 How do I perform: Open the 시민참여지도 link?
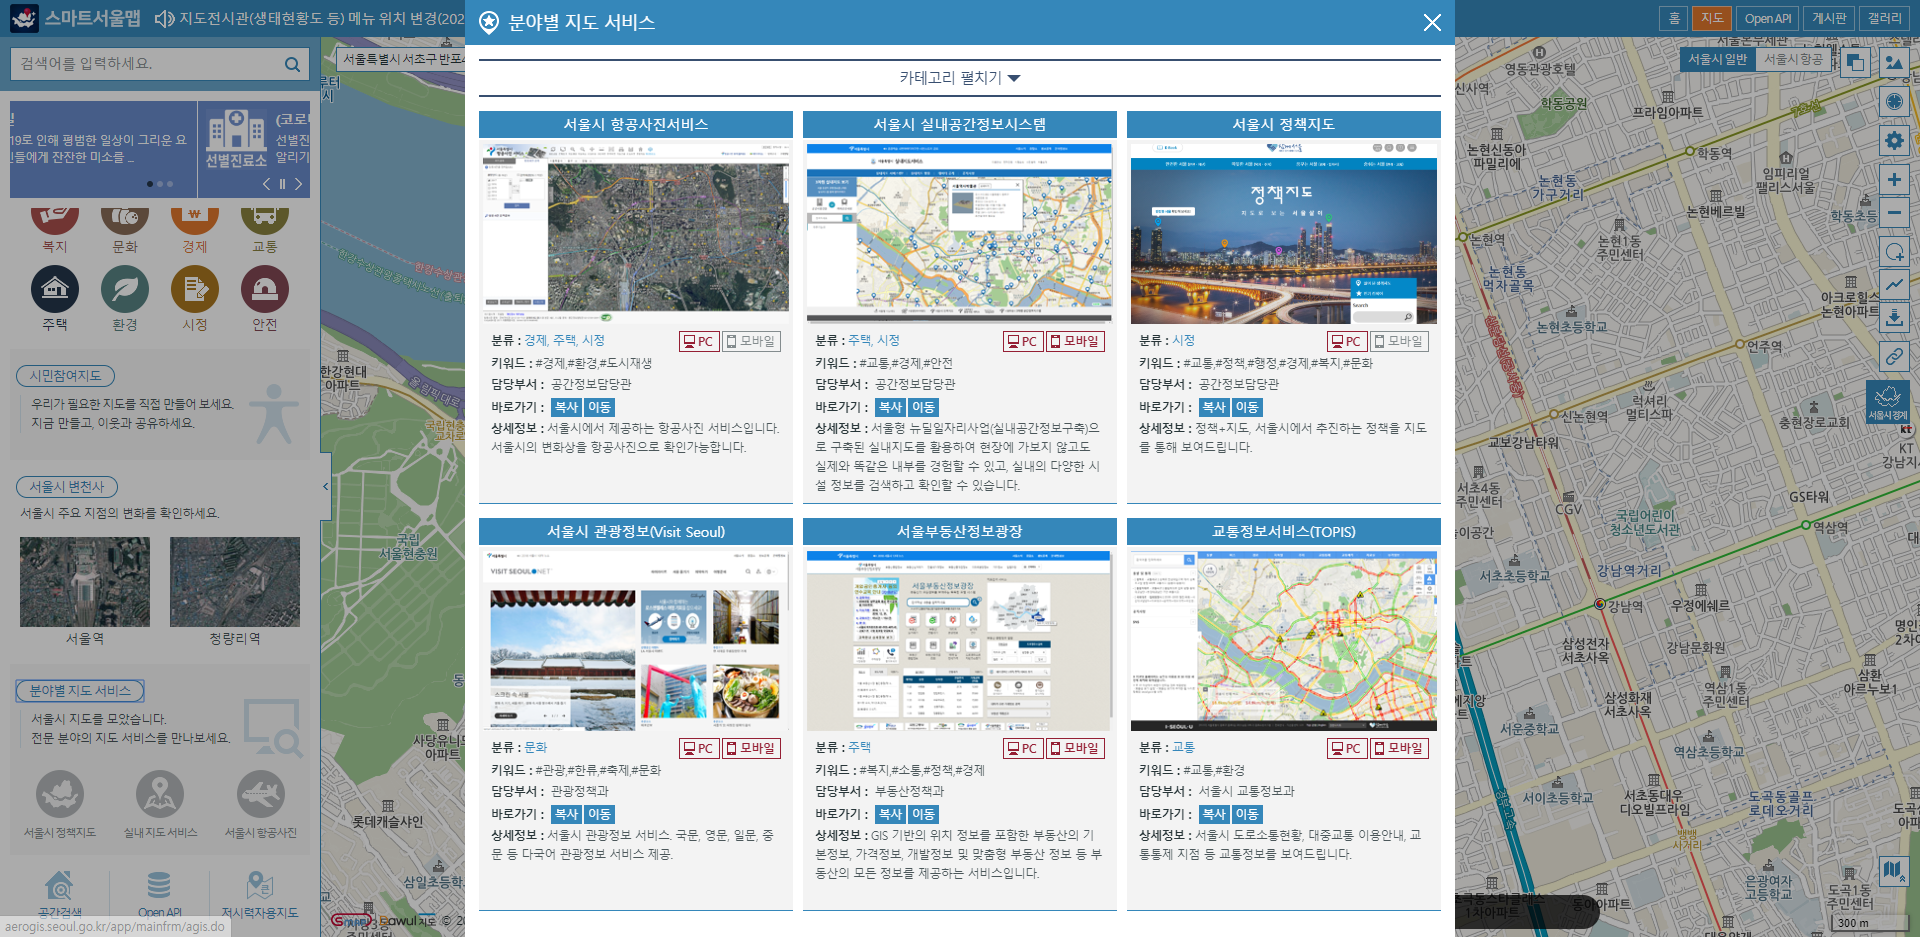[65, 376]
